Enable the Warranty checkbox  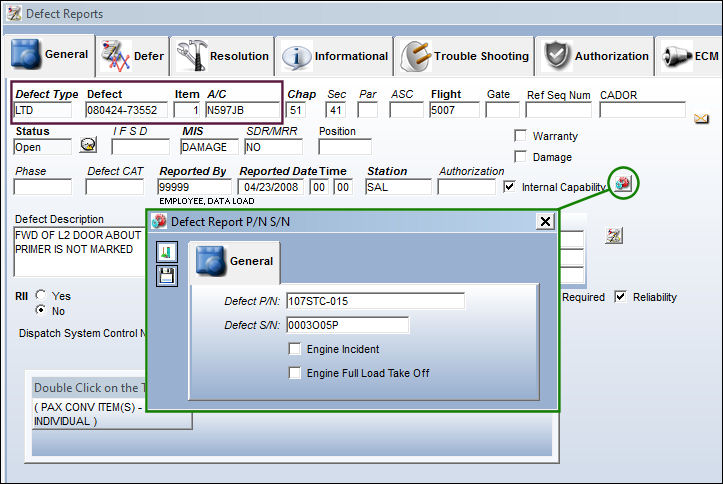pyautogui.click(x=520, y=136)
